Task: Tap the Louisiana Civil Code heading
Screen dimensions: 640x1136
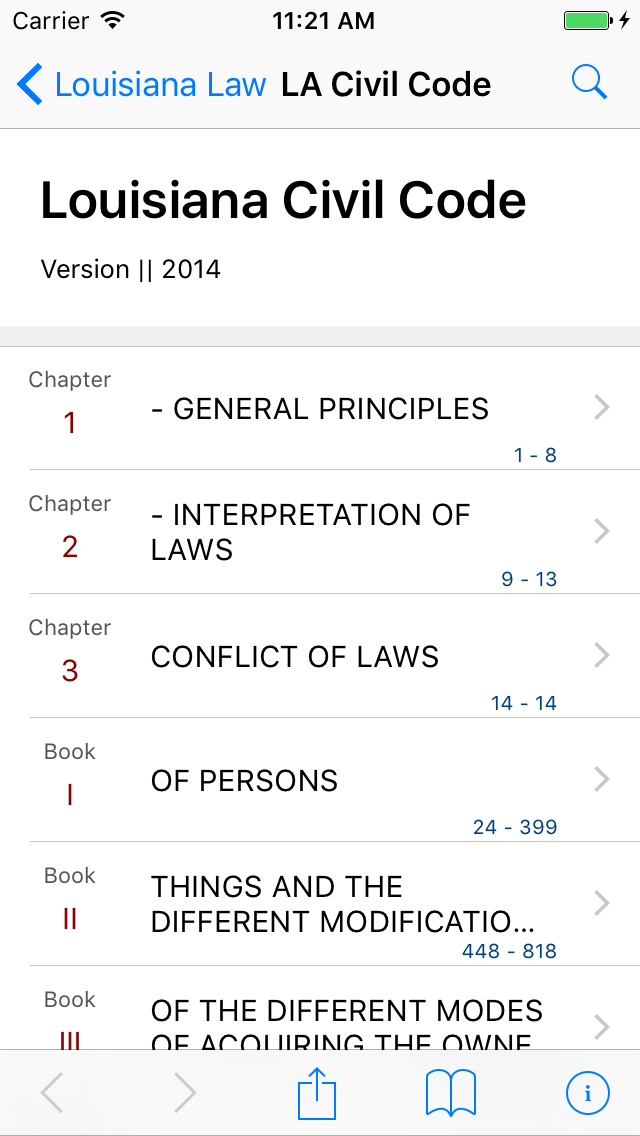Action: [x=283, y=201]
